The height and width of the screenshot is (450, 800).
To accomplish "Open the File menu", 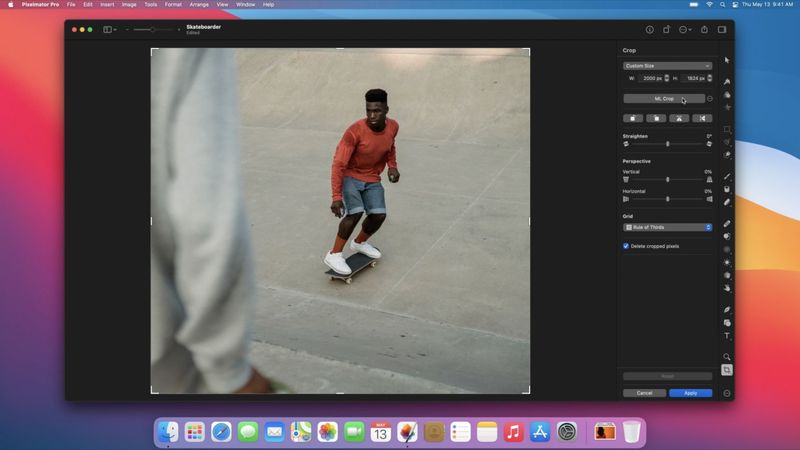I will coord(71,5).
